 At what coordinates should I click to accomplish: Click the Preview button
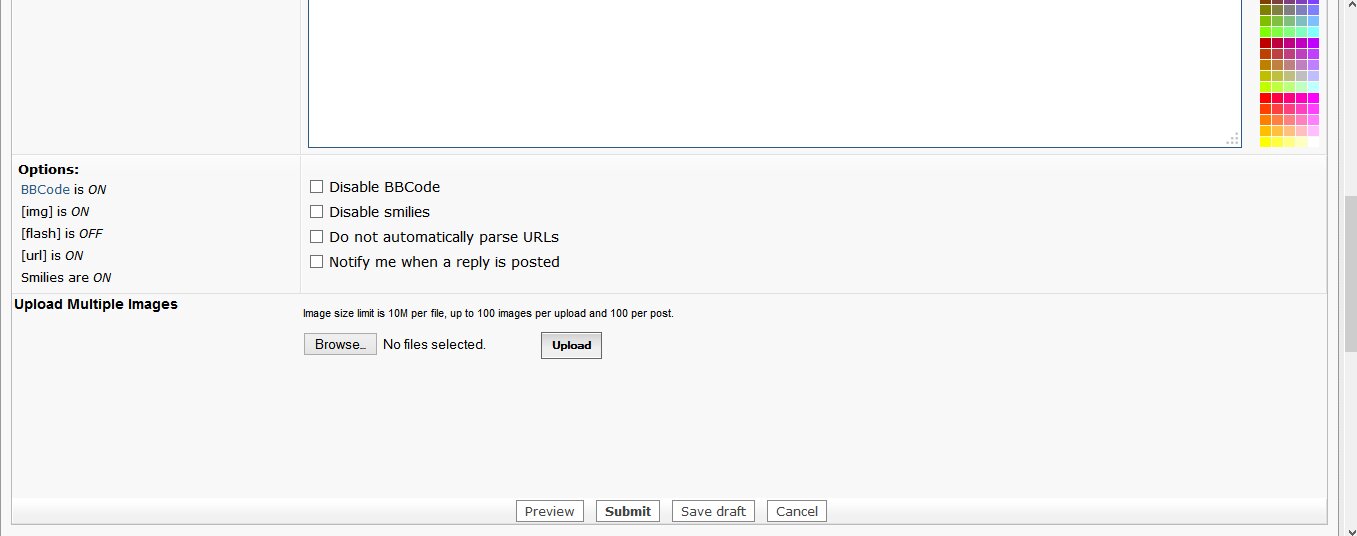click(550, 511)
